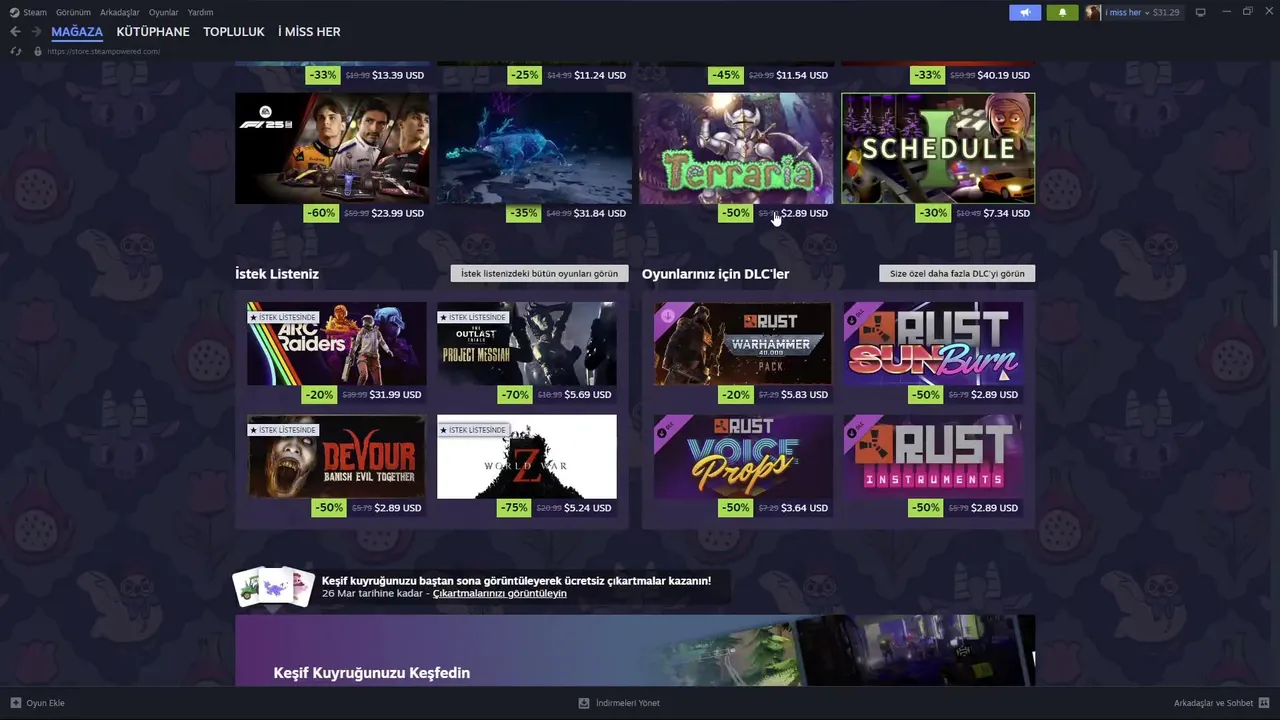This screenshot has height=720, width=1280.
Task: Go forward with the forward arrow
Action: [x=36, y=32]
